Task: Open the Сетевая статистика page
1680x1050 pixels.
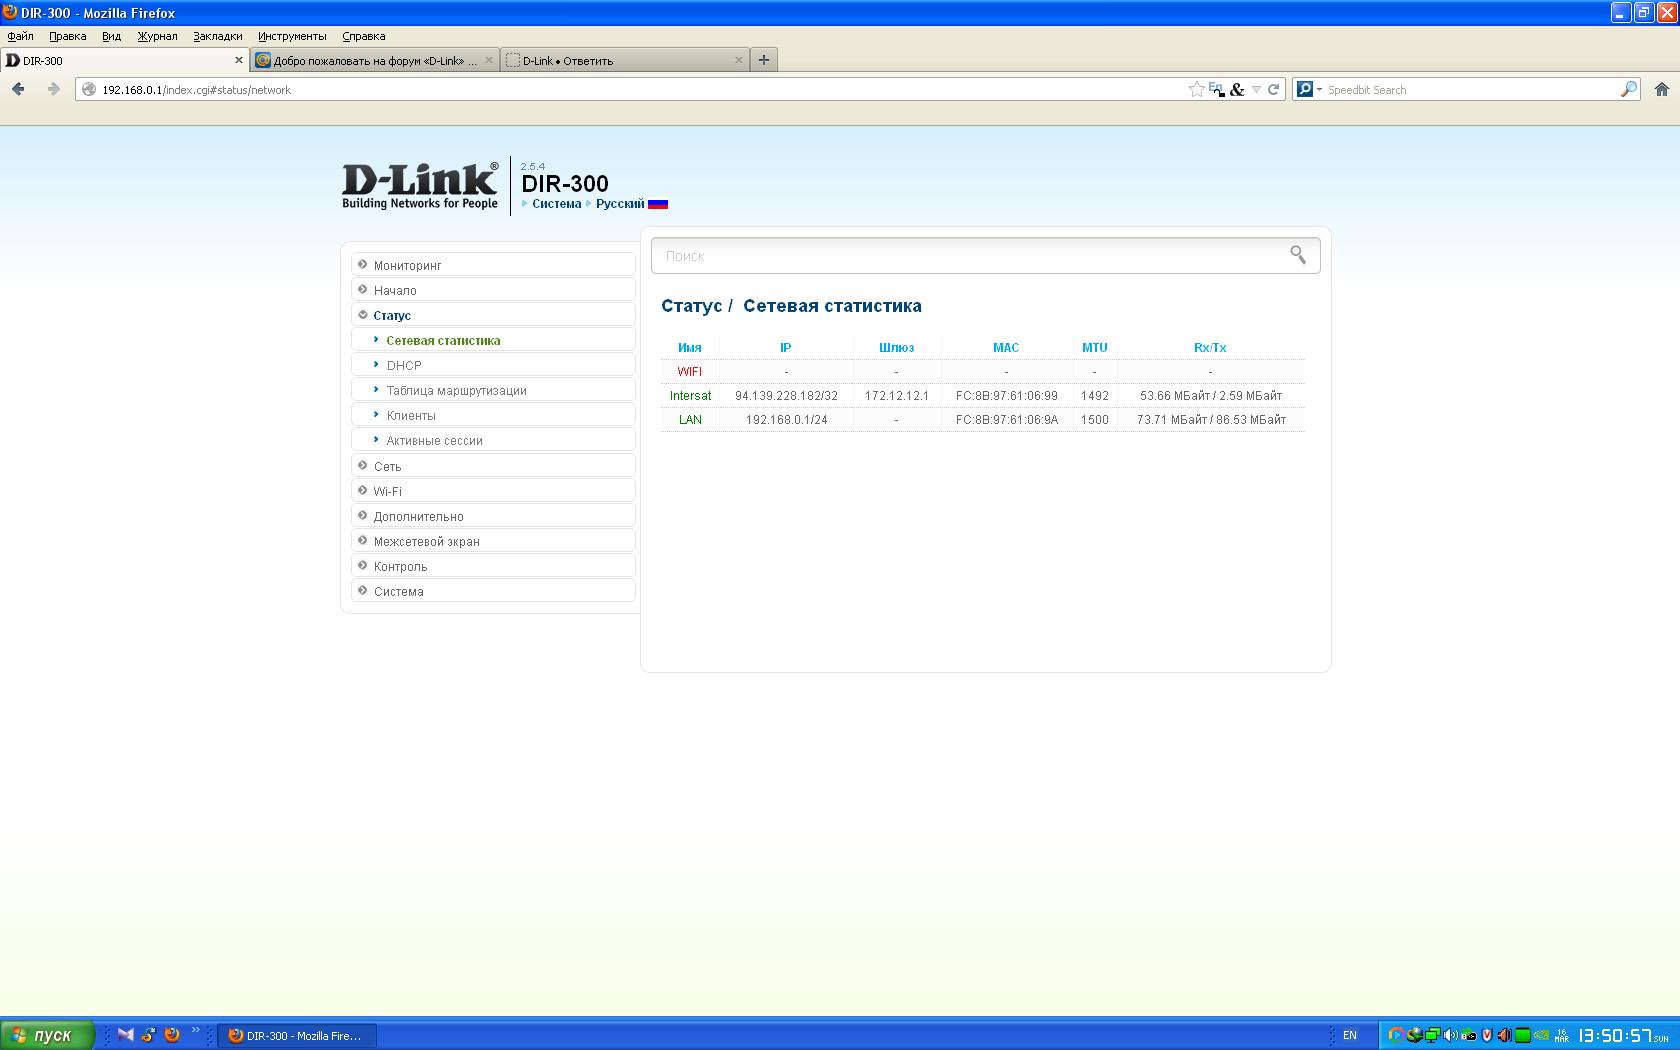Action: click(493, 340)
